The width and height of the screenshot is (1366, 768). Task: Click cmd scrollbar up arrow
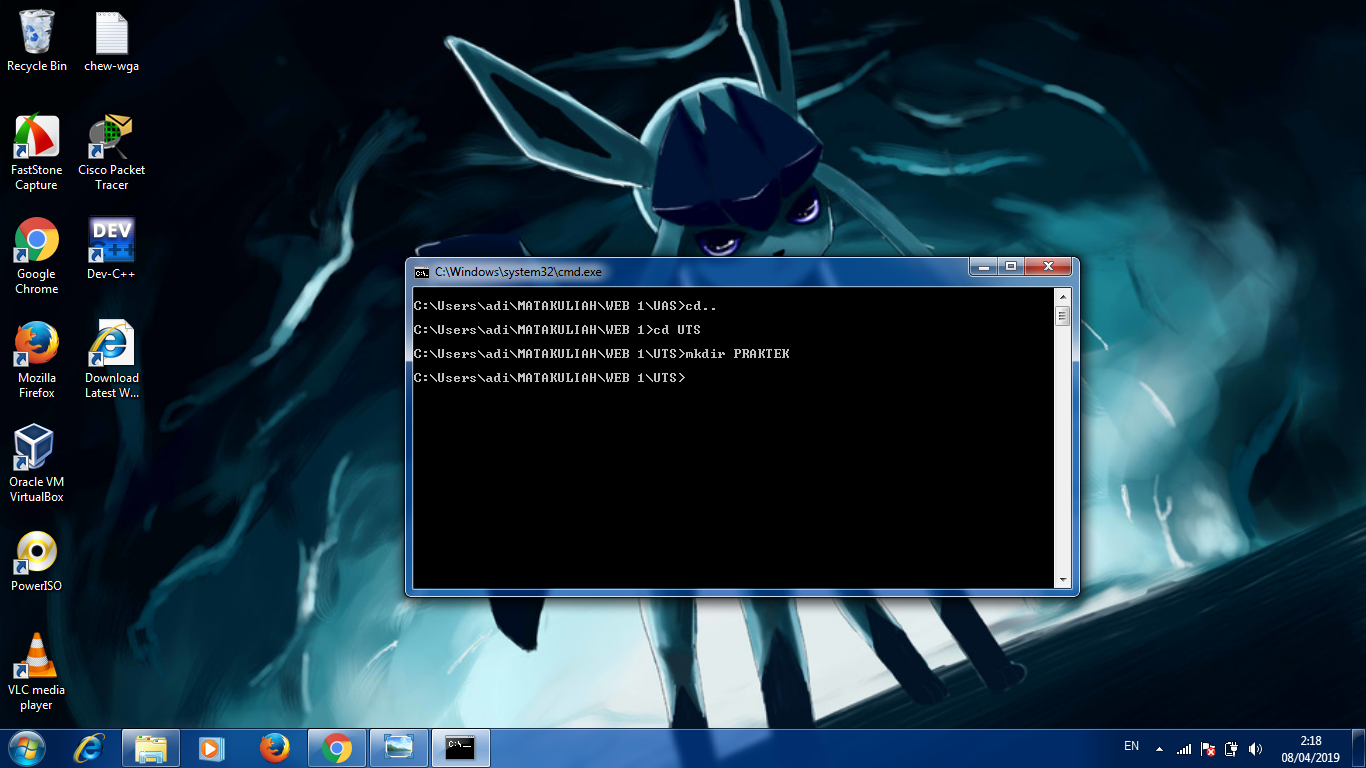pos(1063,296)
